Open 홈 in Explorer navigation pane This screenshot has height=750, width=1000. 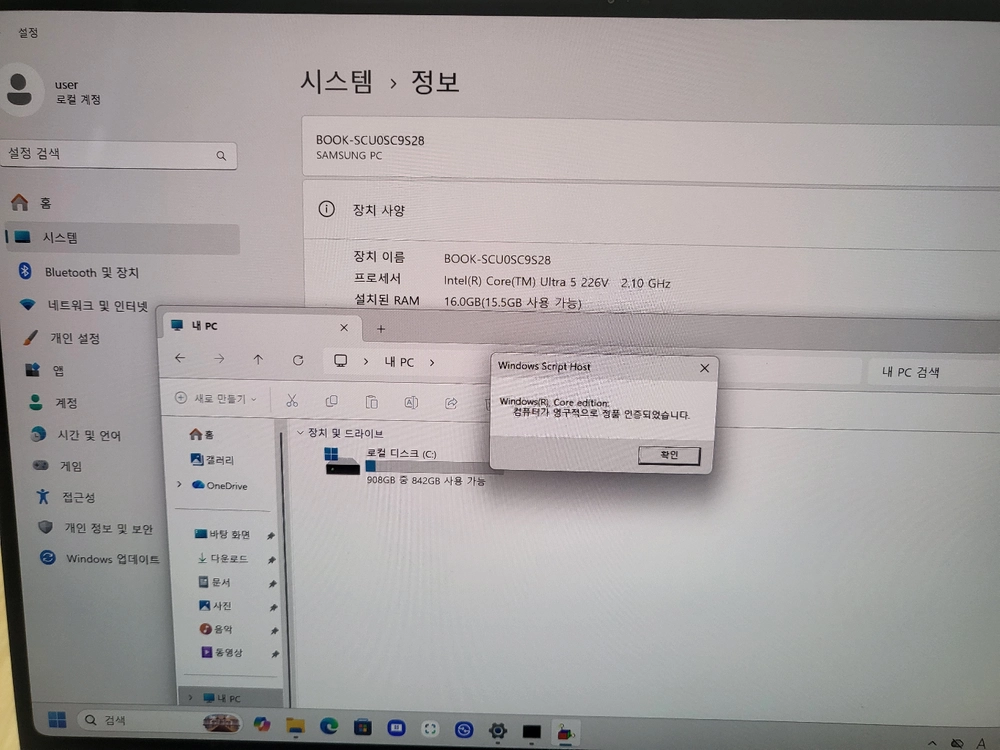(x=202, y=434)
